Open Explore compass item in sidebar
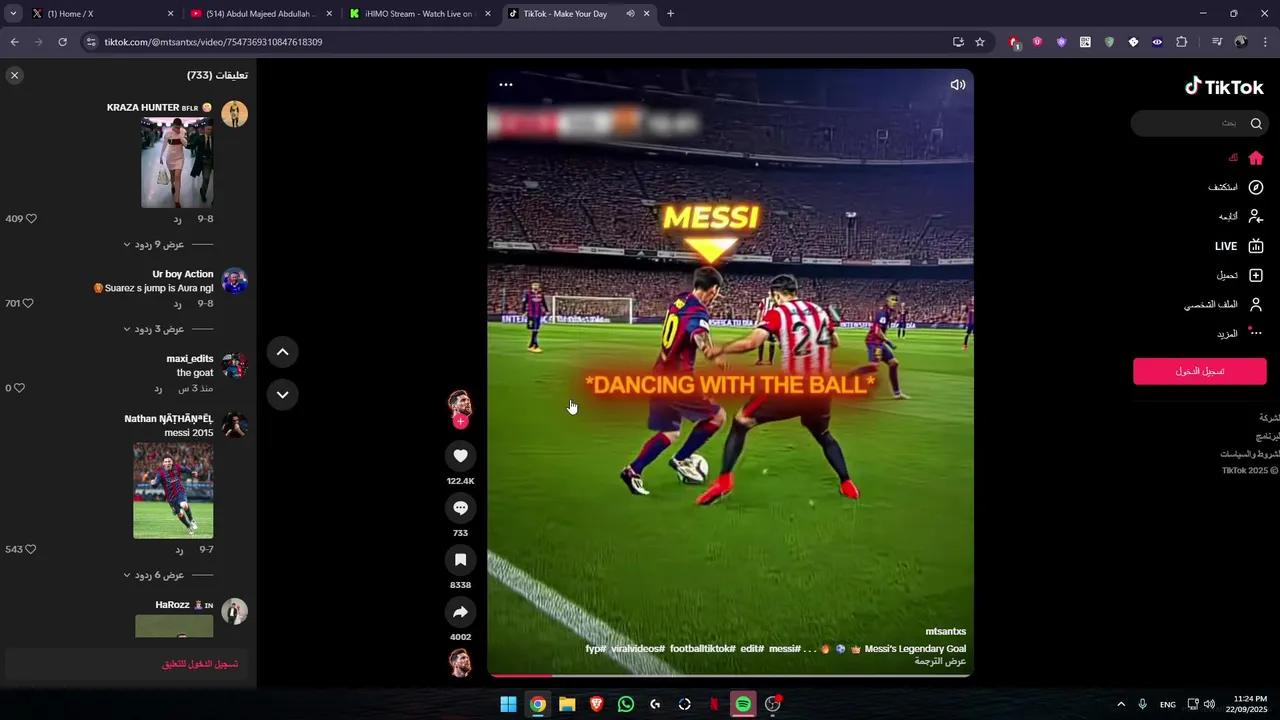 pos(1236,187)
